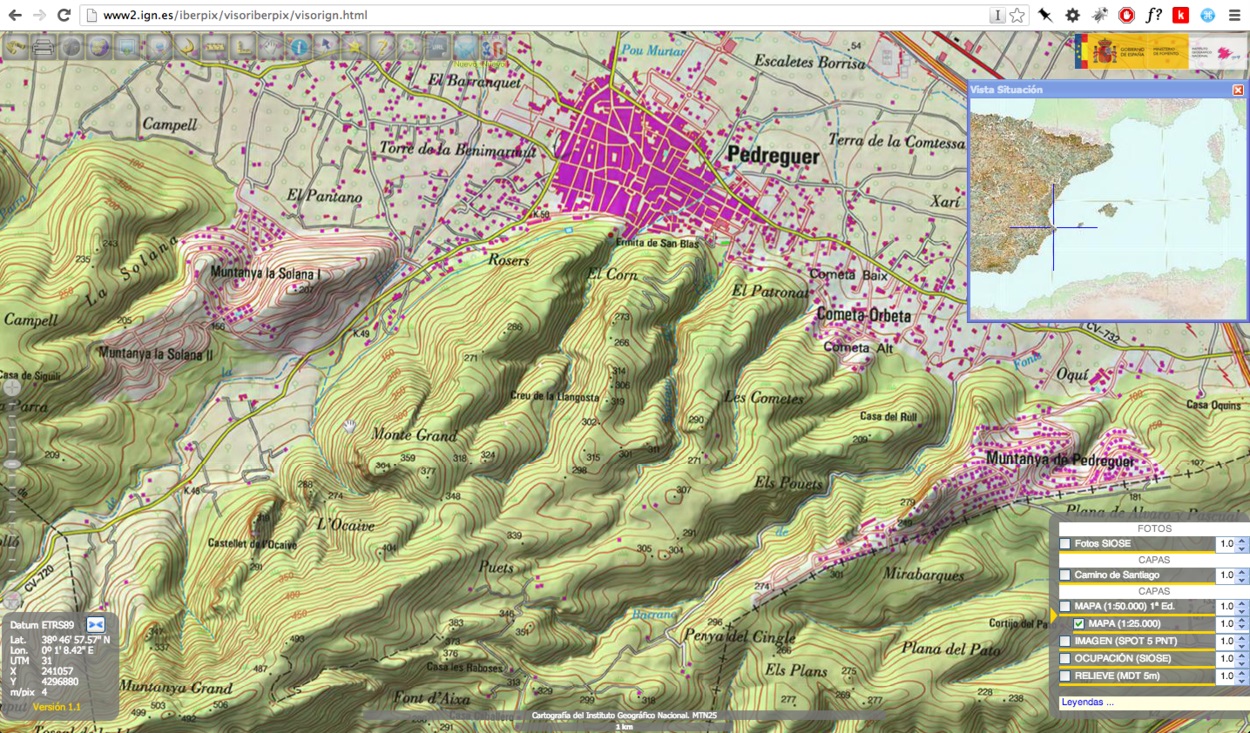Increase opacity of Camino de Santiago layer
1250x733 pixels.
[x=1242, y=571]
